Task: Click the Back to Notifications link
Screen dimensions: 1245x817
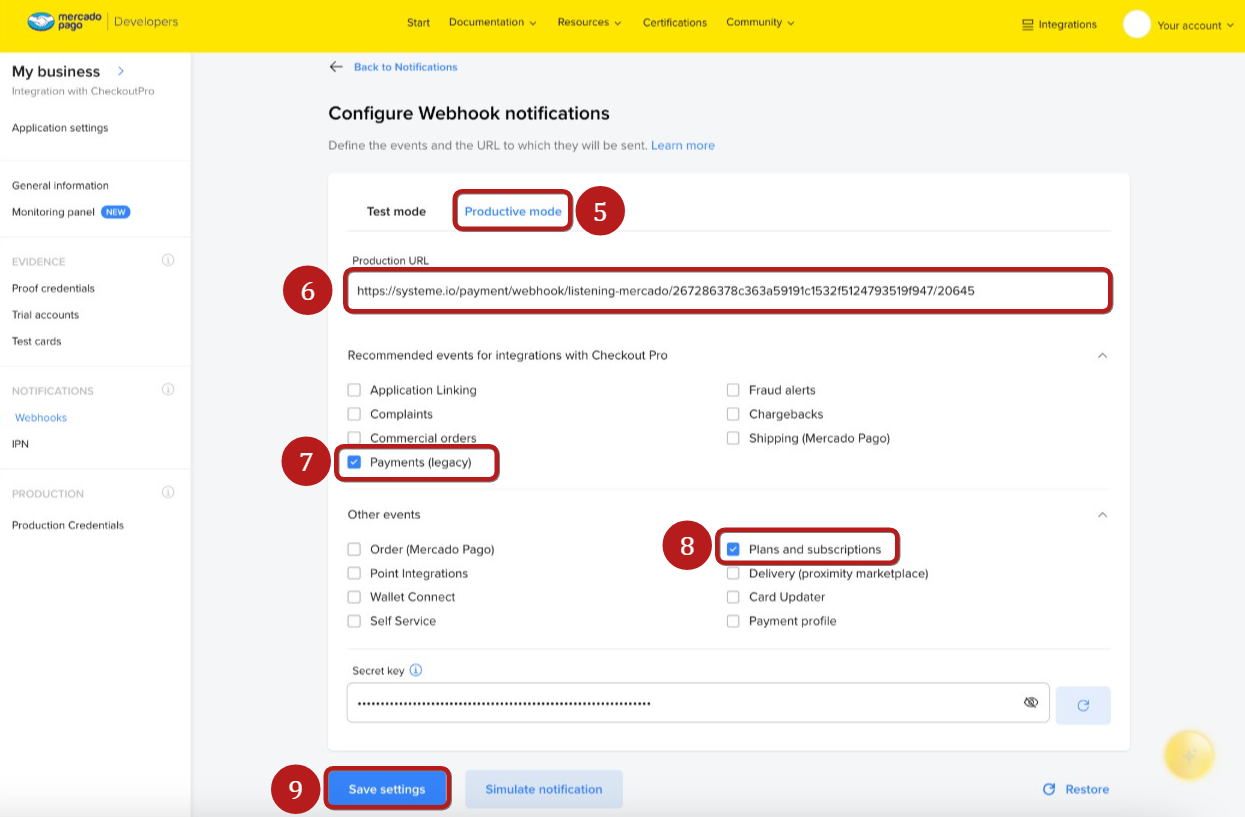Action: [x=406, y=67]
